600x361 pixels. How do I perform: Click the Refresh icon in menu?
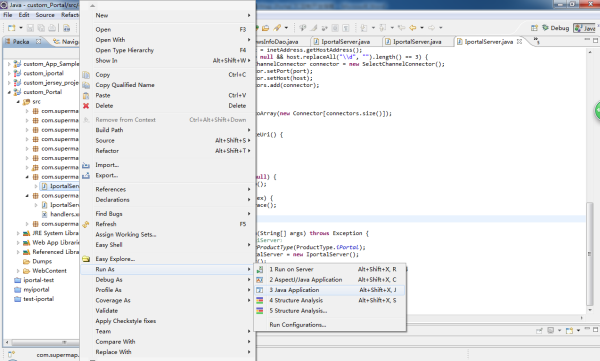86,224
